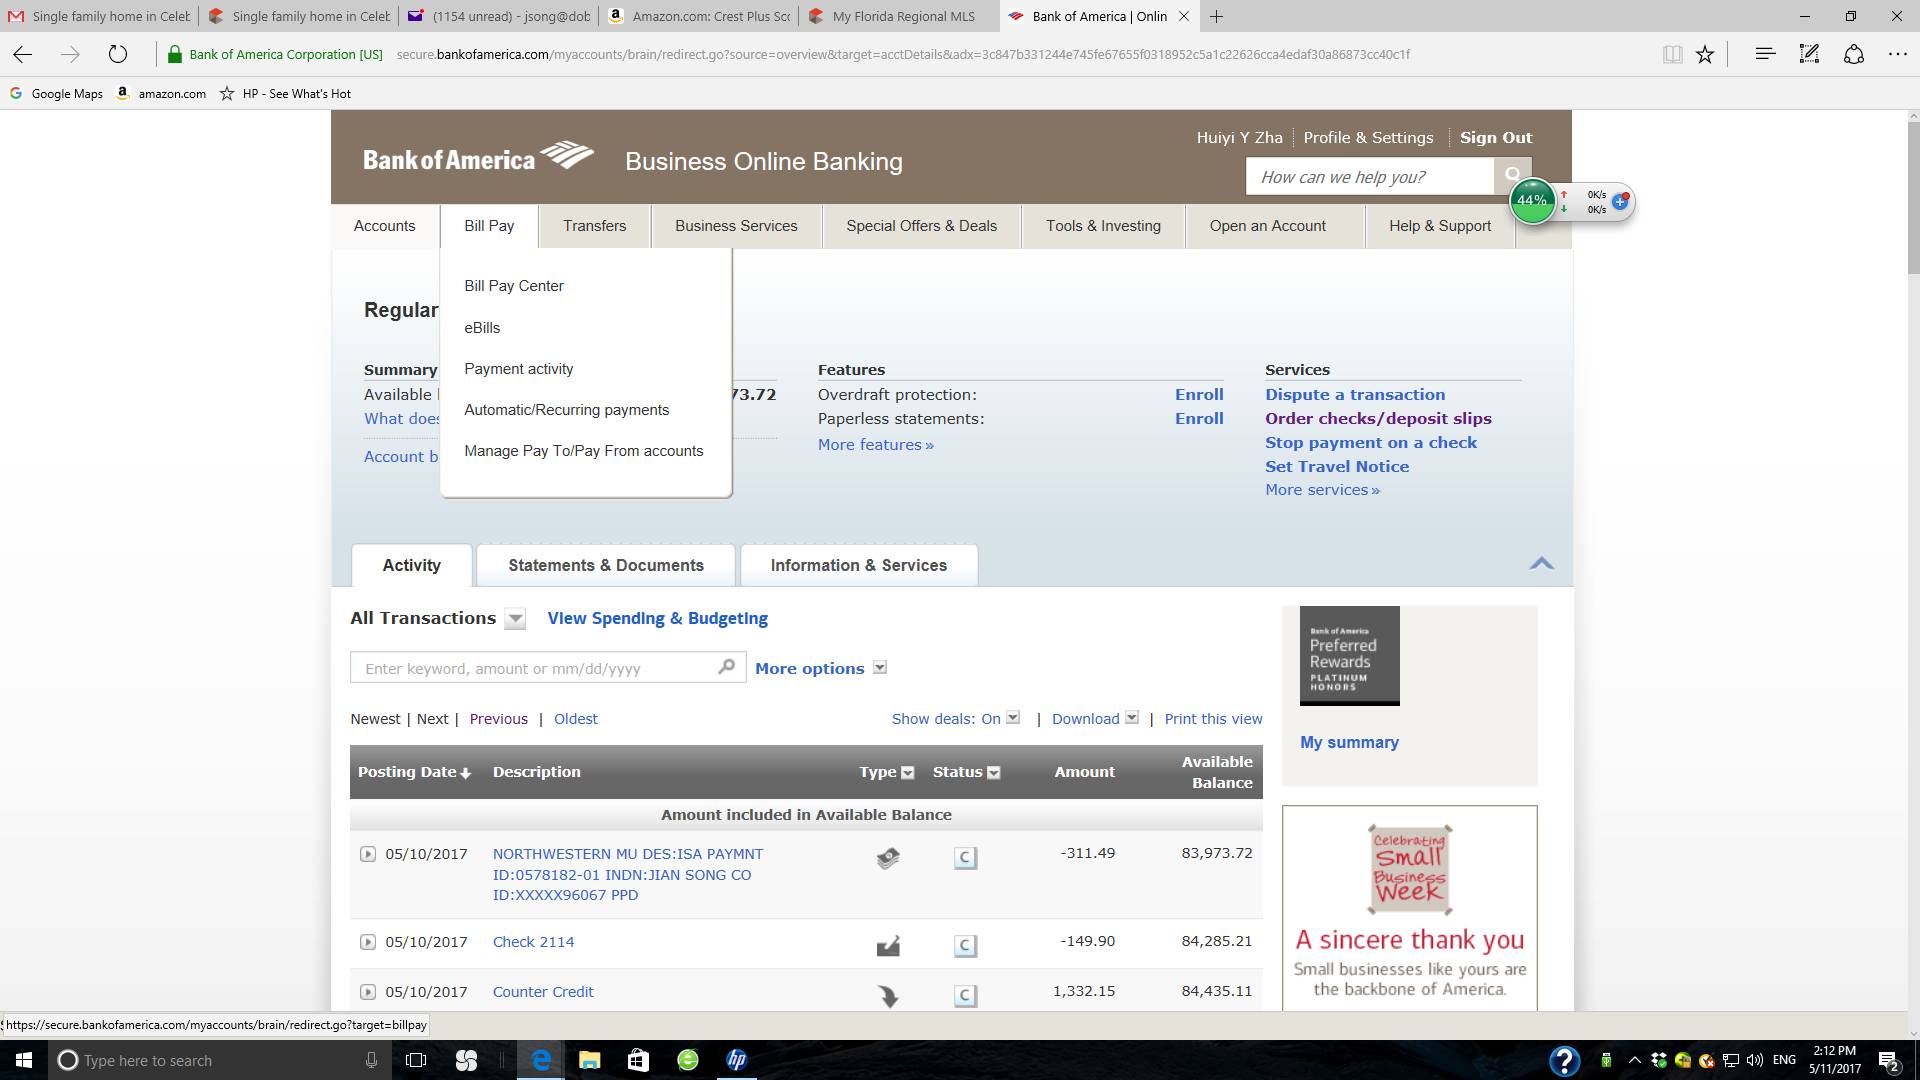Click Sign Out link
Image resolution: width=1920 pixels, height=1080 pixels.
(x=1495, y=138)
